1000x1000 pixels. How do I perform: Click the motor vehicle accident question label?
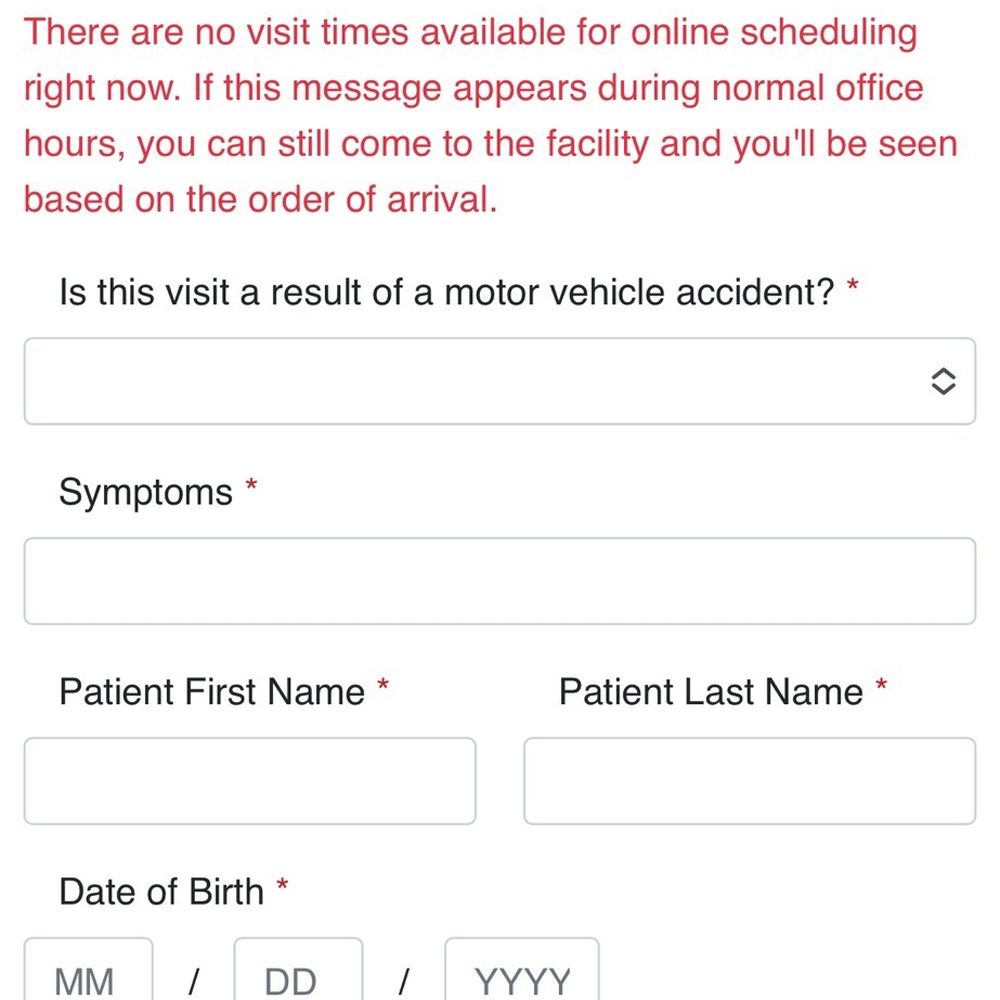tap(446, 292)
